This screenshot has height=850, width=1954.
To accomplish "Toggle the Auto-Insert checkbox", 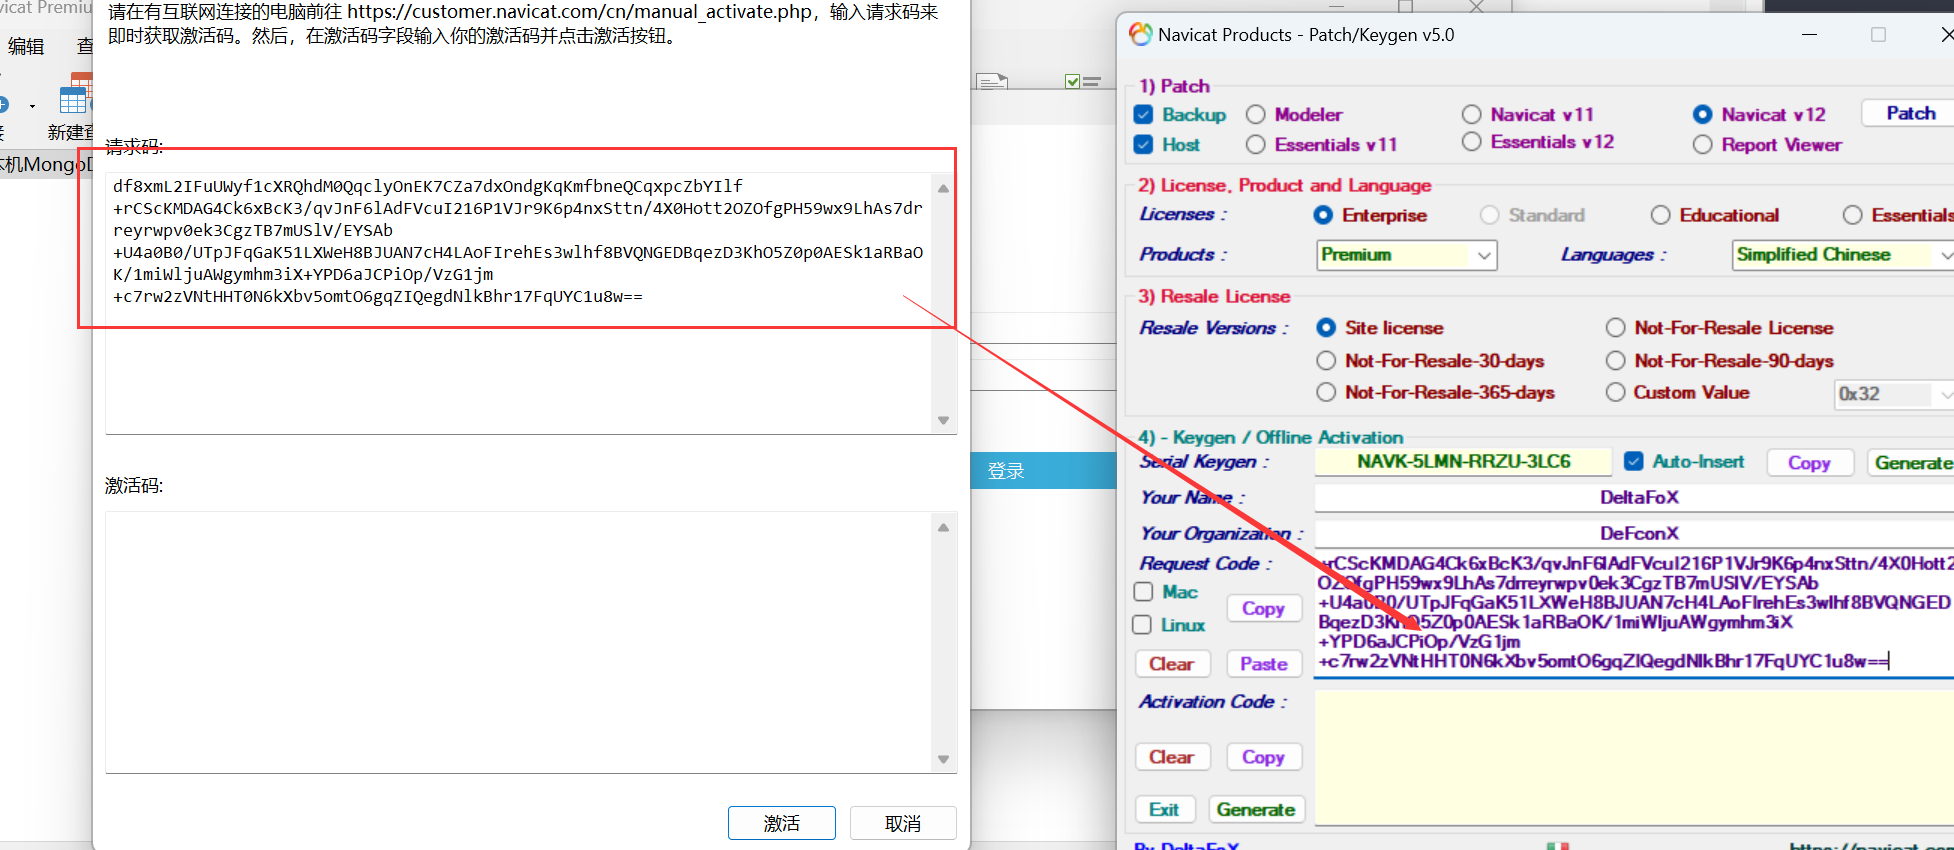I will coord(1634,461).
